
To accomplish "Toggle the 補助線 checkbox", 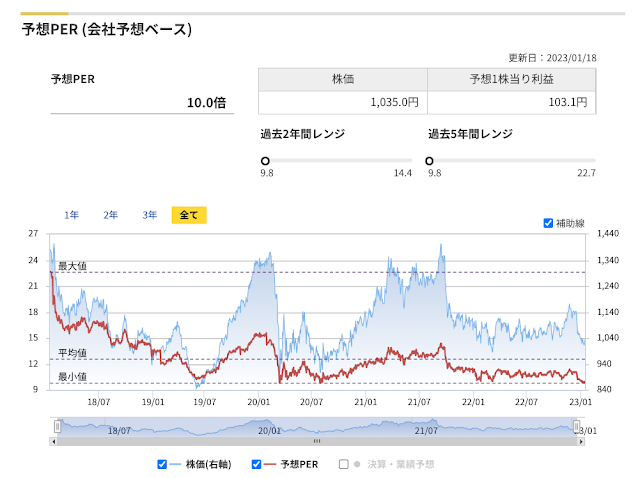I will click(548, 223).
